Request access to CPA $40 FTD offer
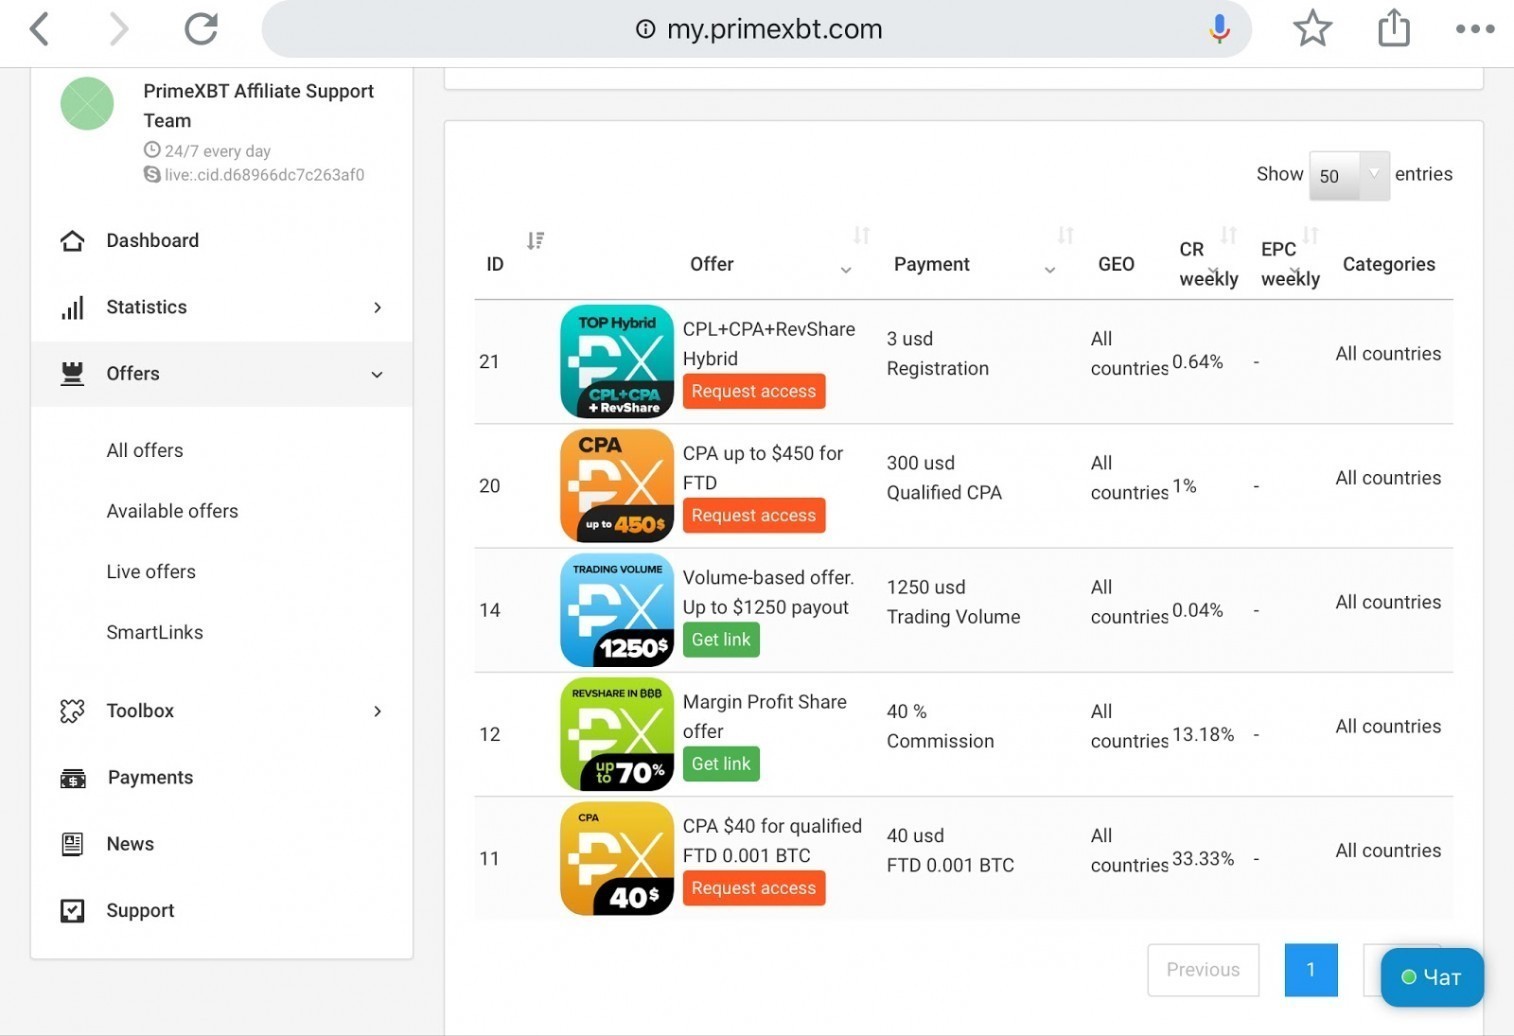1514x1036 pixels. click(754, 888)
